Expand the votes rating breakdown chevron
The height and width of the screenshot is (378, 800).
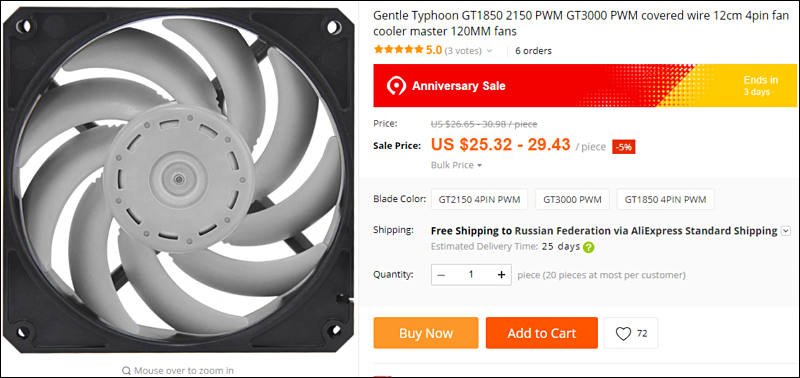(x=489, y=51)
